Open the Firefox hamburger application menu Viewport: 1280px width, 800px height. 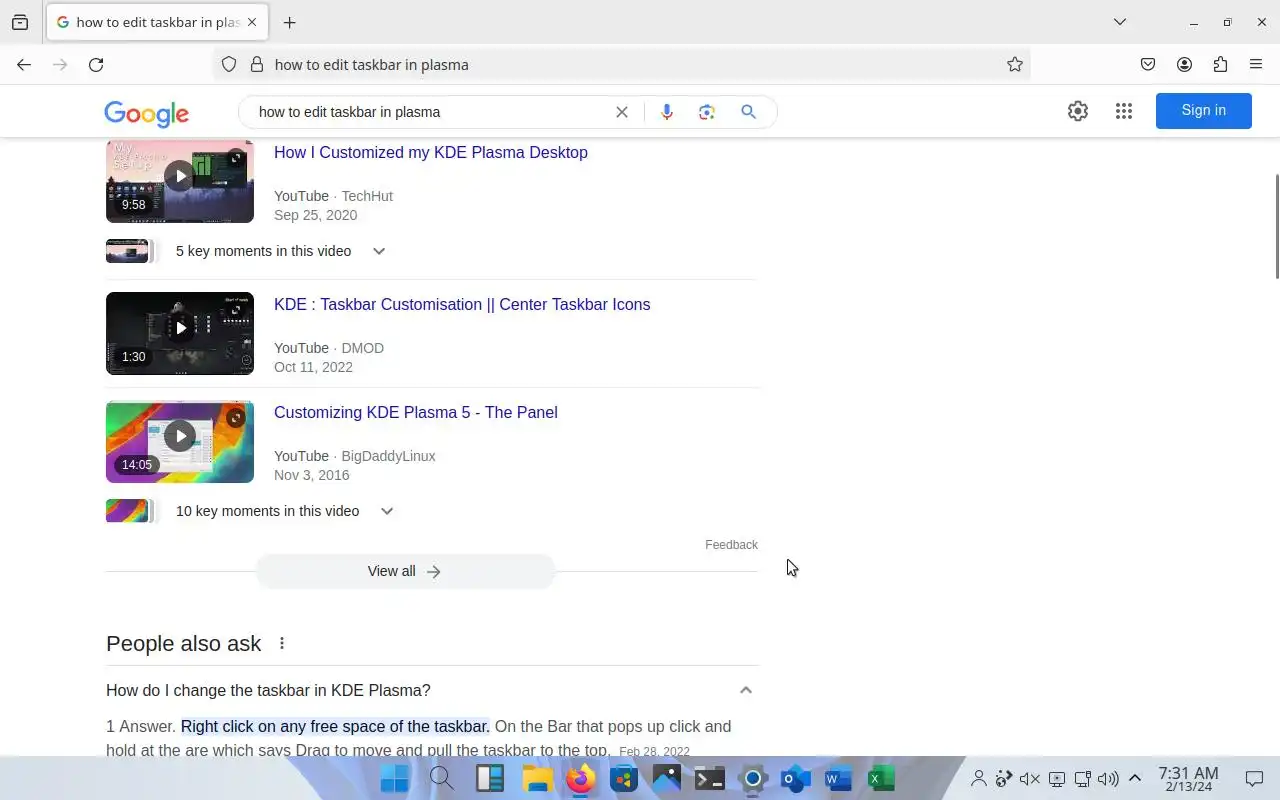click(x=1256, y=65)
